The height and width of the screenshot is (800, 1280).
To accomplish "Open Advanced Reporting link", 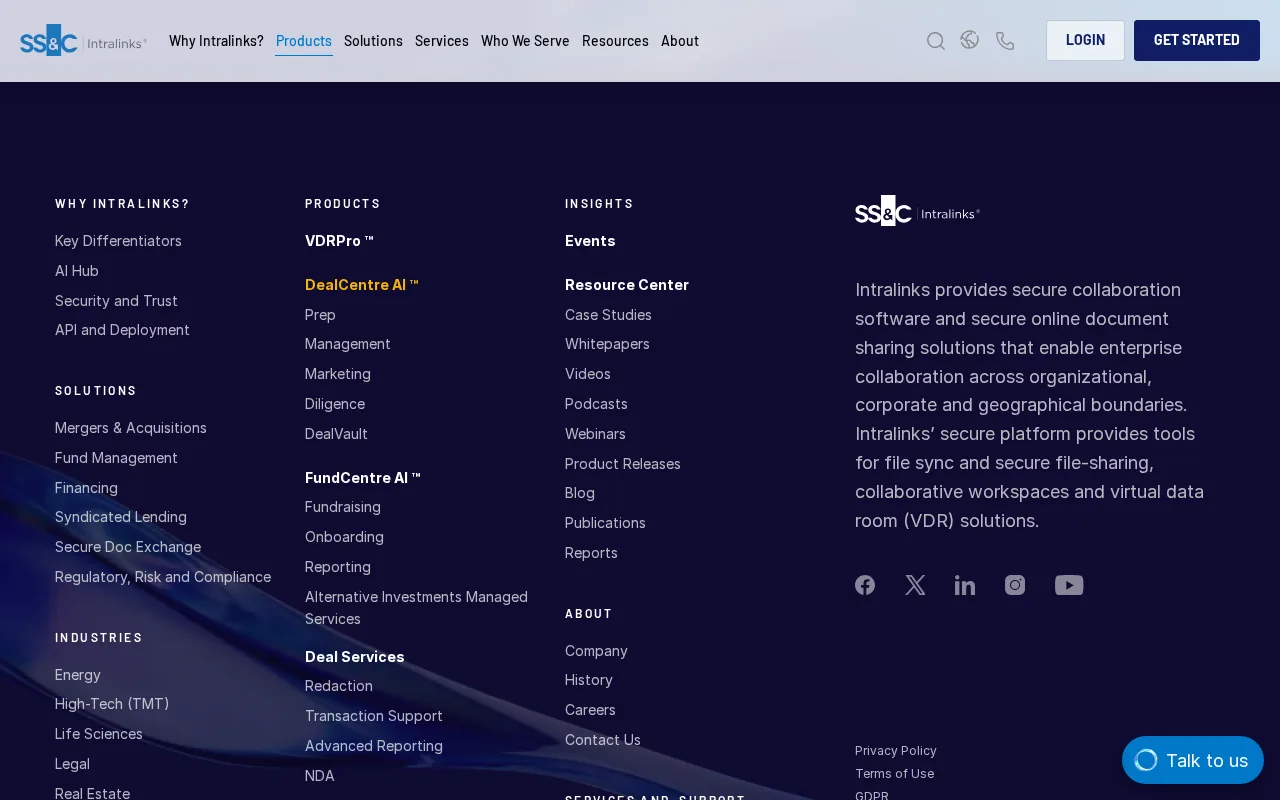I will [374, 746].
